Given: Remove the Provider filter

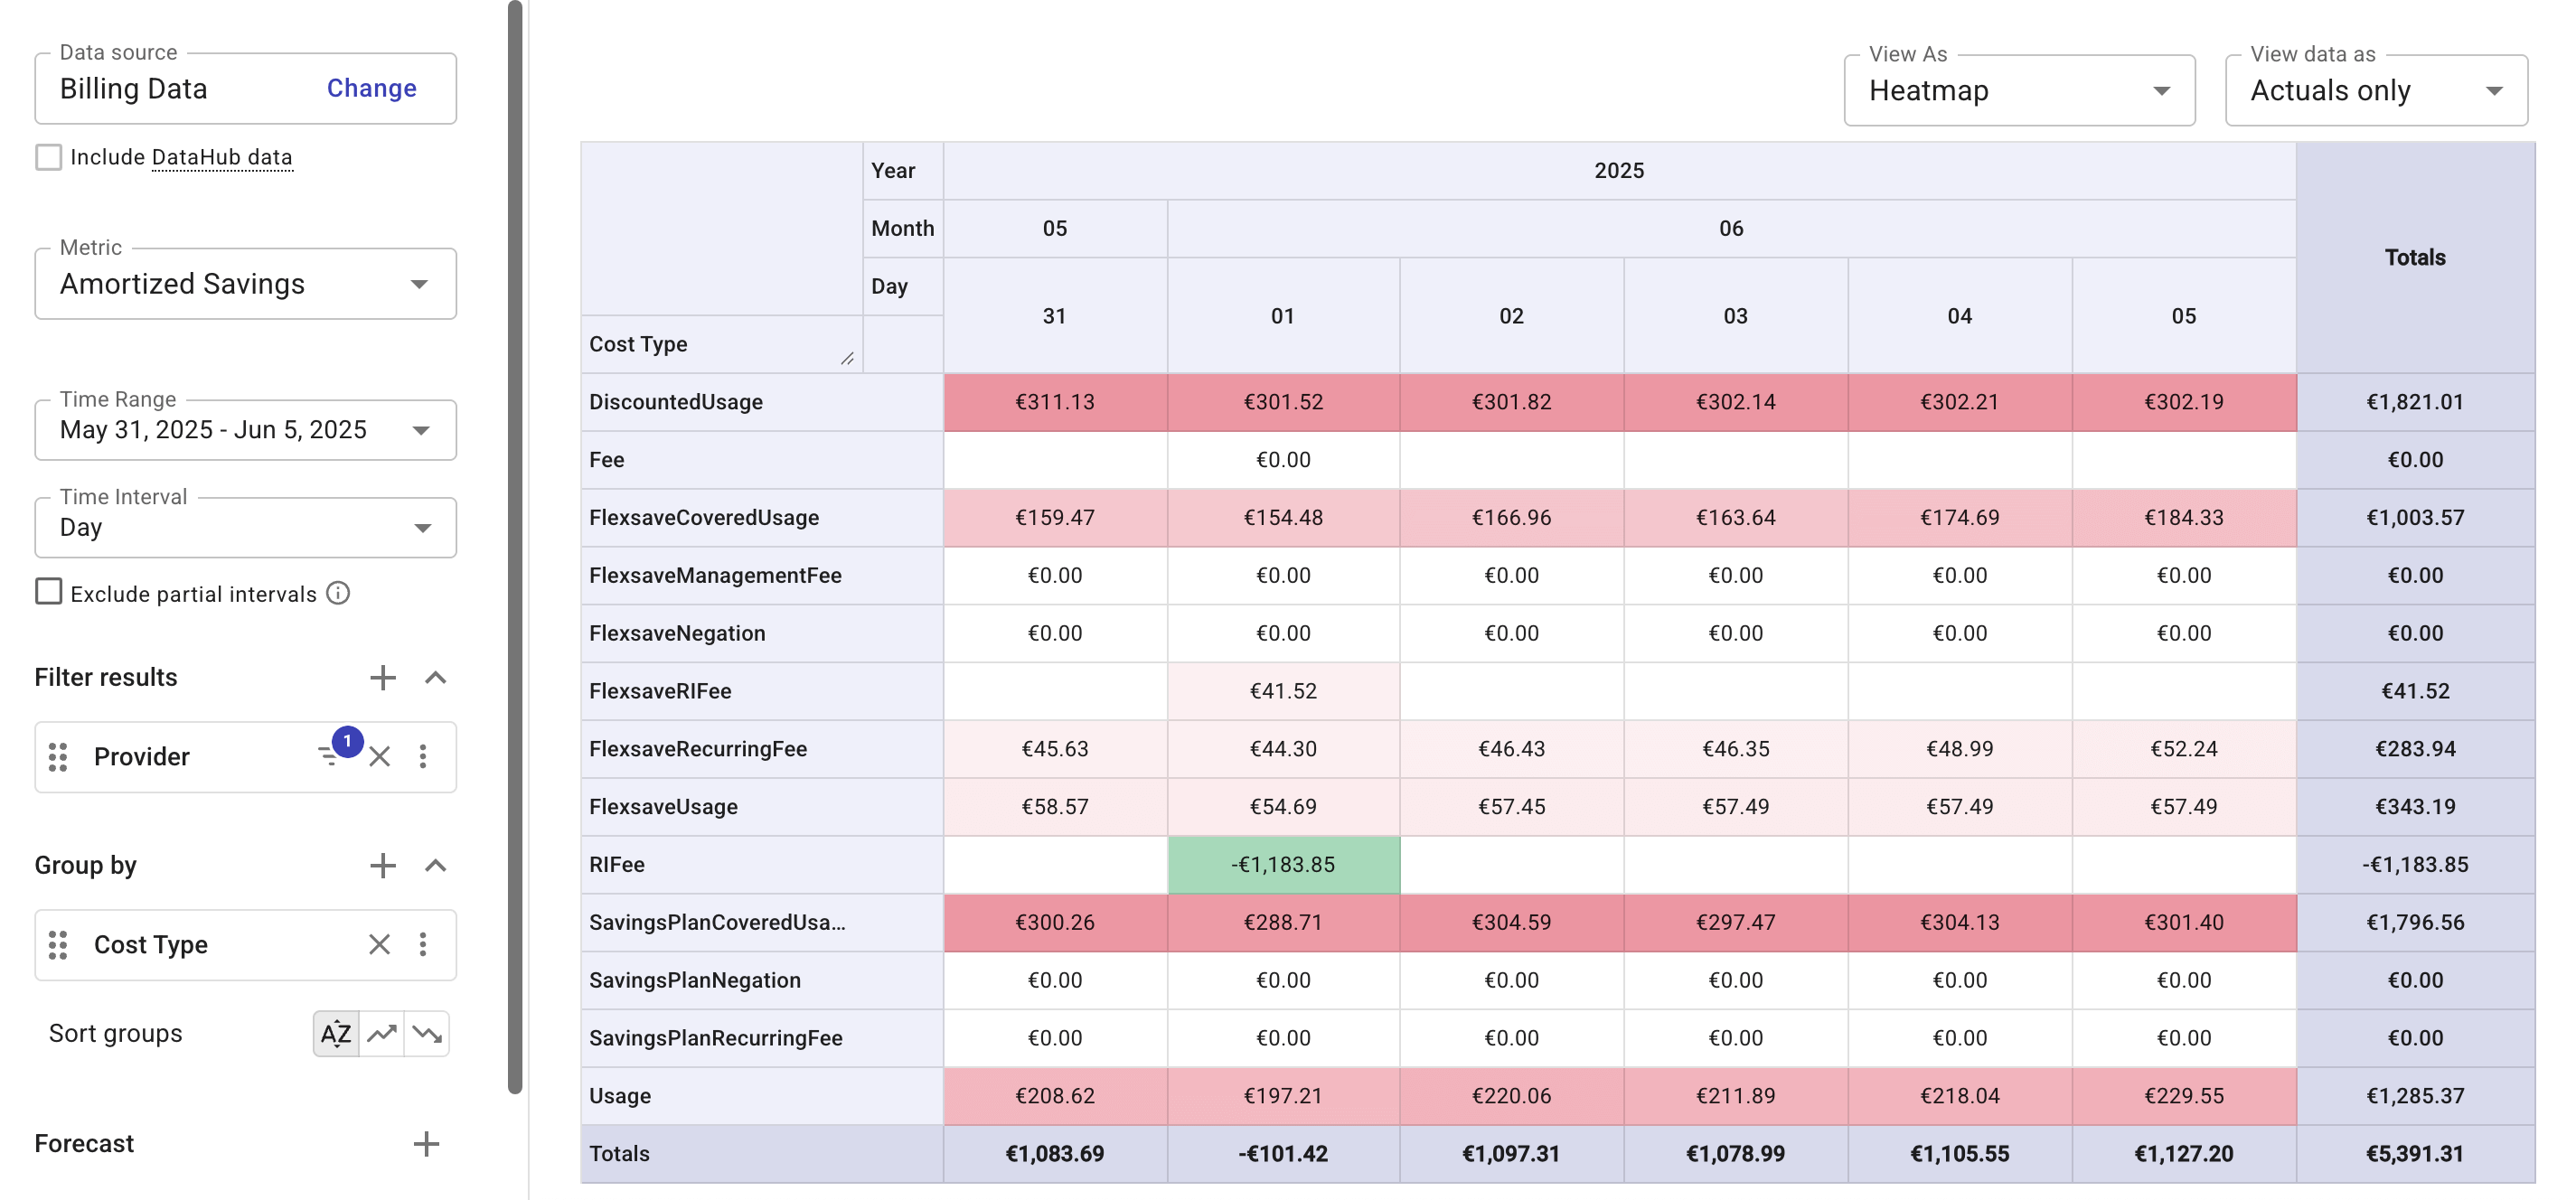Looking at the screenshot, I should pos(380,757).
